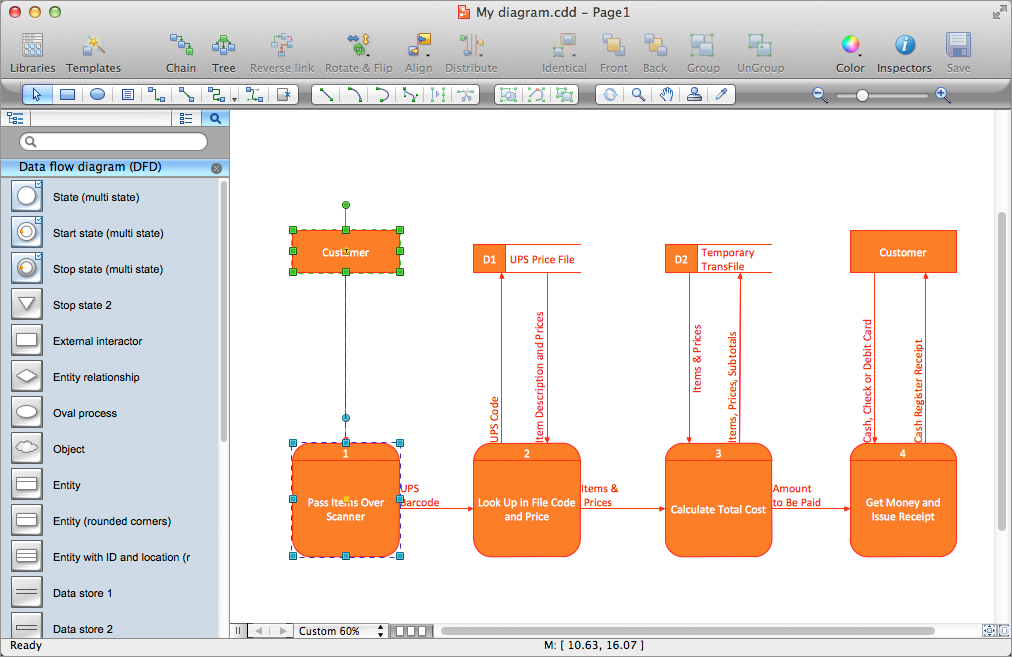
Task: Select the Stamp clone tool
Action: click(x=694, y=95)
